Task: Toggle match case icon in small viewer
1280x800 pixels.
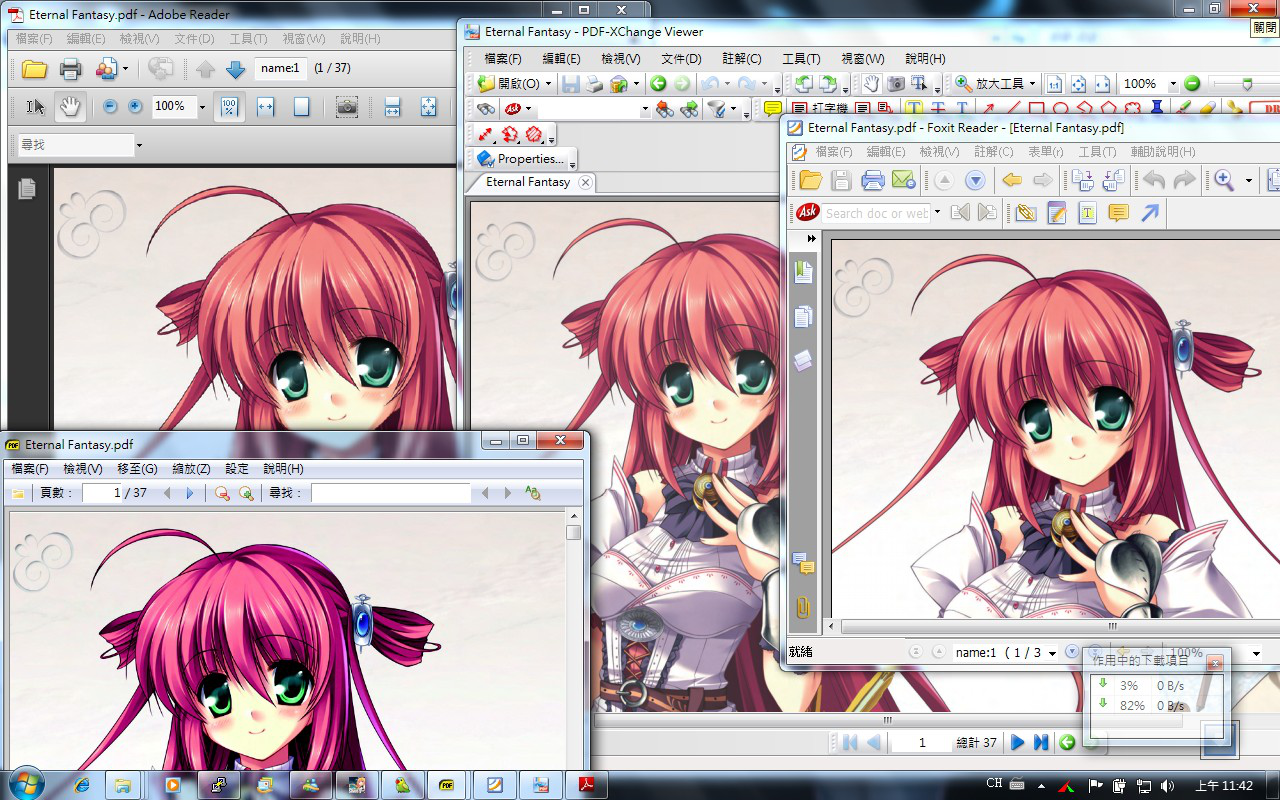Action: click(532, 493)
